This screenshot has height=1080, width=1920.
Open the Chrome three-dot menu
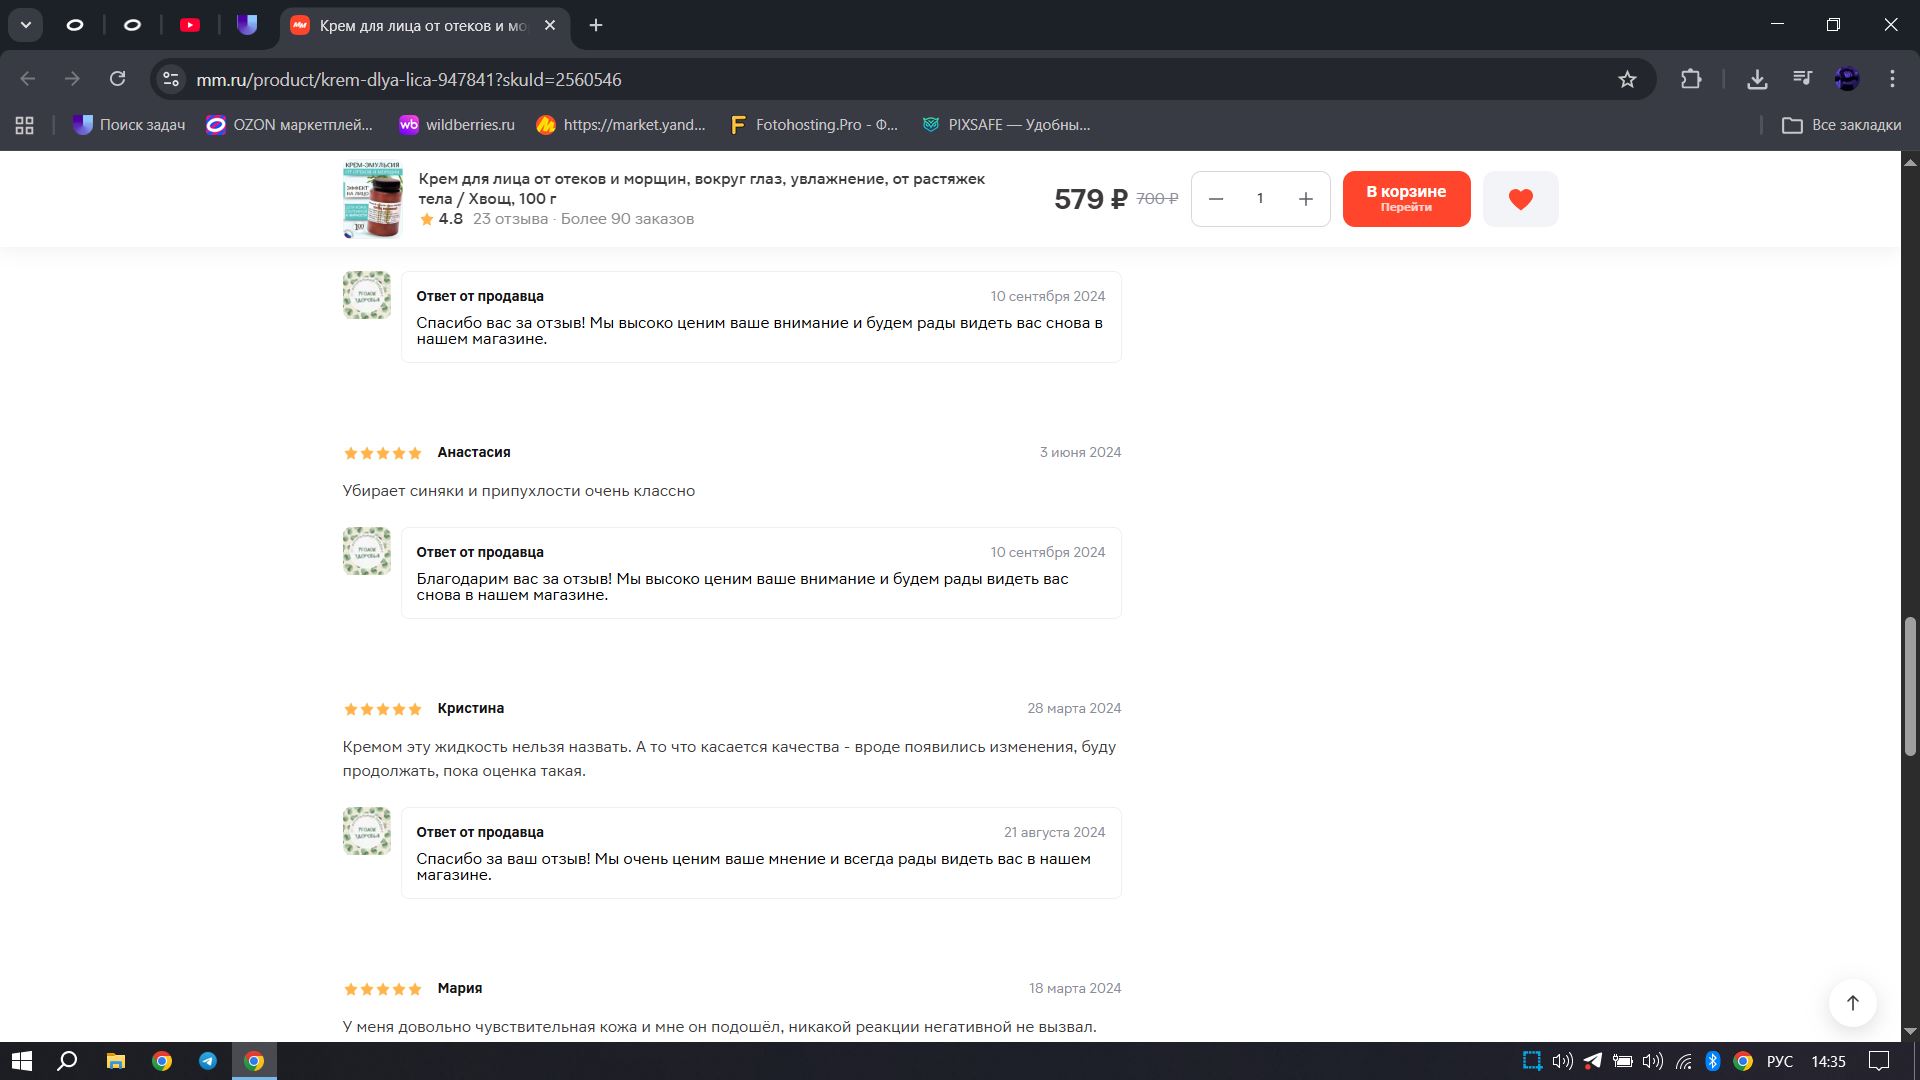click(1892, 79)
